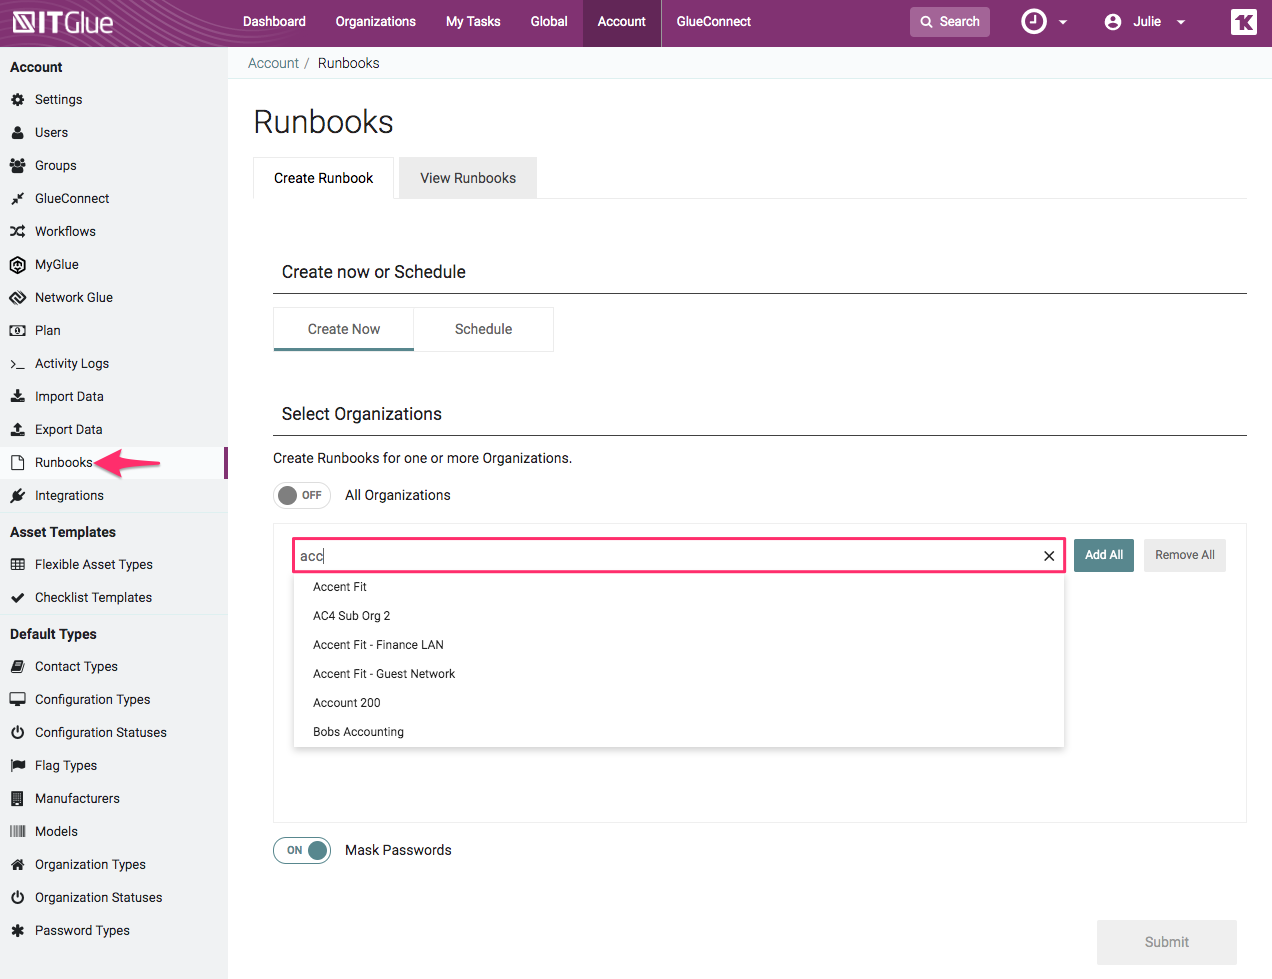Switch to the Schedule option
The height and width of the screenshot is (979, 1272).
pyautogui.click(x=483, y=329)
